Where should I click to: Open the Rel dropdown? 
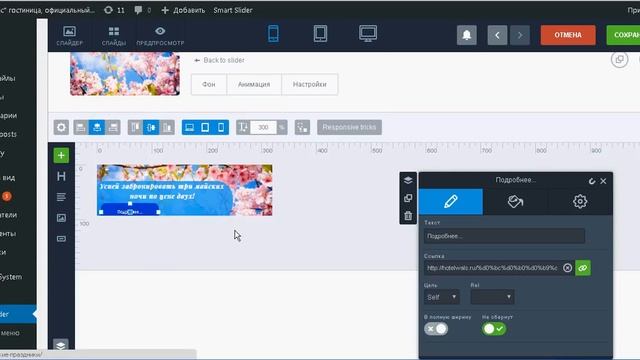tap(492, 297)
